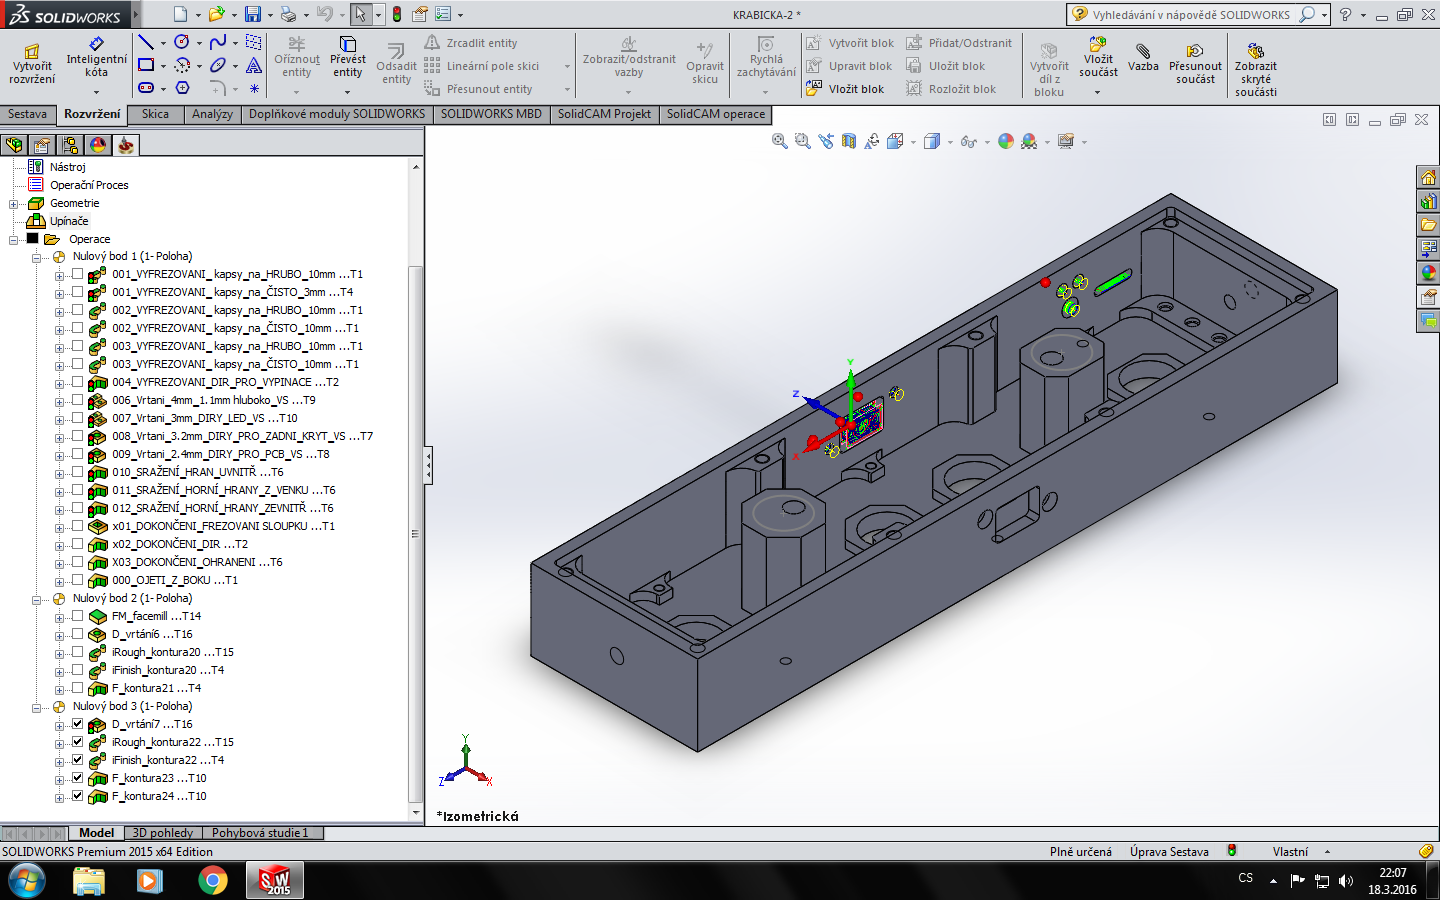
Task: Select the Převést entity tool
Action: [x=347, y=58]
